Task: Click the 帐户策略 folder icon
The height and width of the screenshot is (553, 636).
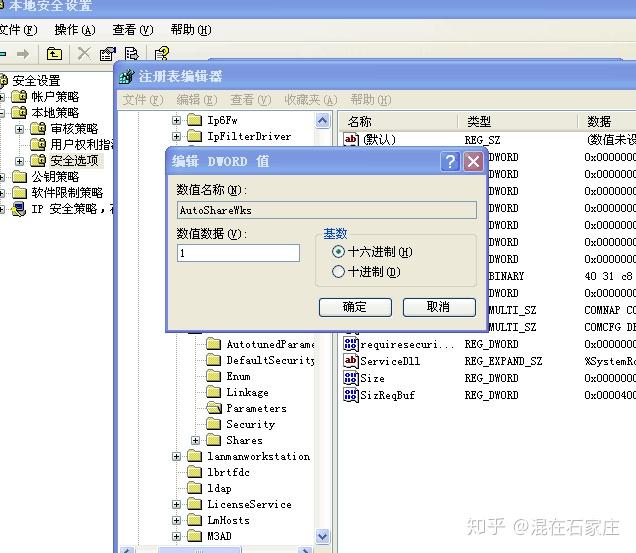Action: click(x=19, y=97)
